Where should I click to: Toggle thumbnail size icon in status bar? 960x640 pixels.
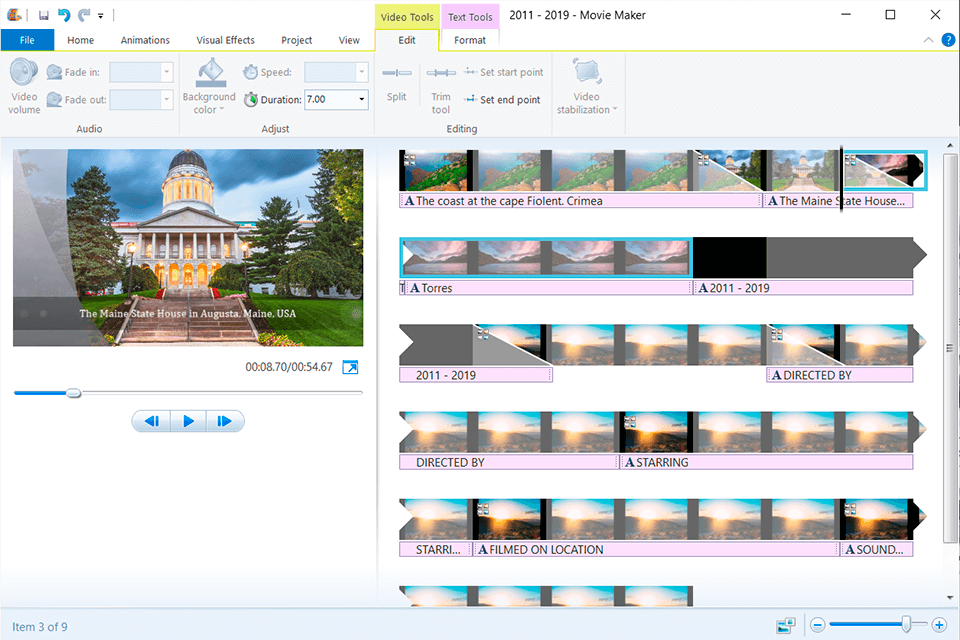(786, 625)
